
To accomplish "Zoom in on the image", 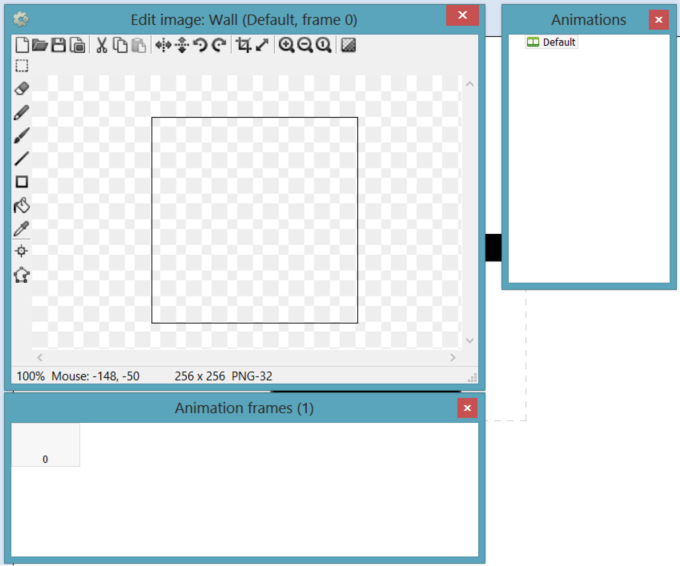I will tap(286, 45).
